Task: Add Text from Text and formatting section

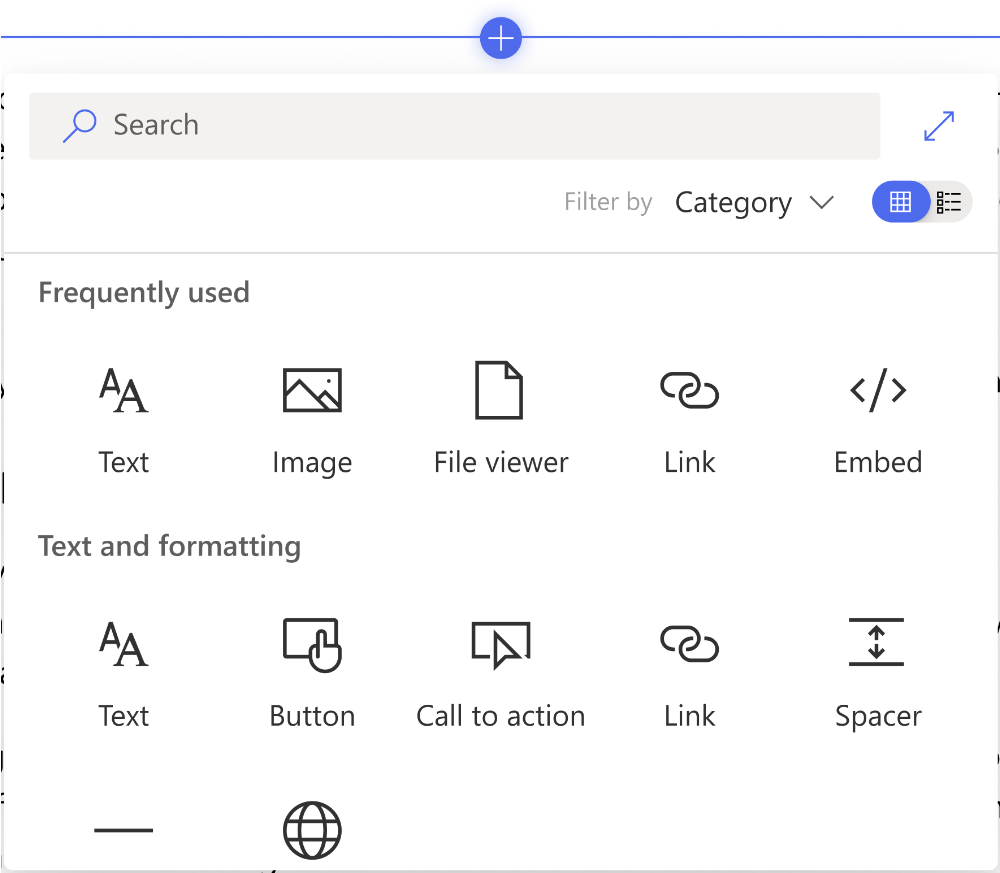Action: pos(124,672)
